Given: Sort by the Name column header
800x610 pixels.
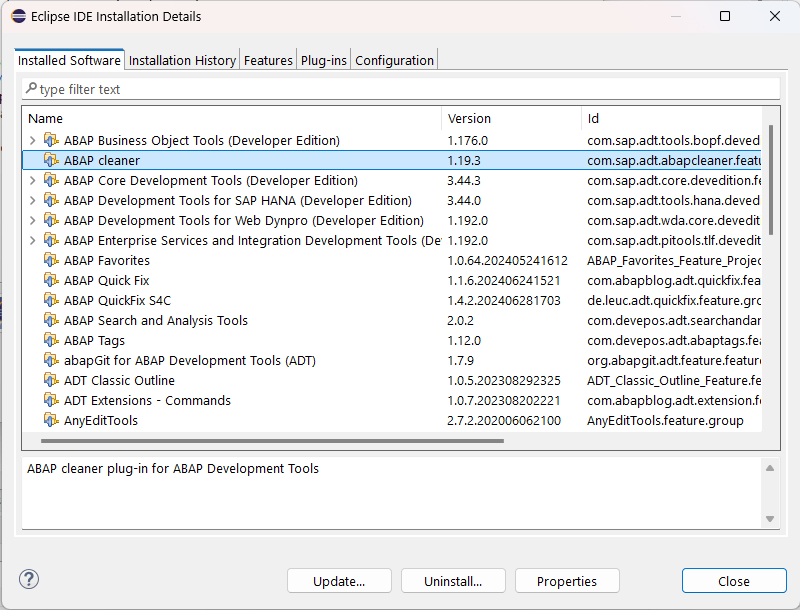Looking at the screenshot, I should click(232, 118).
